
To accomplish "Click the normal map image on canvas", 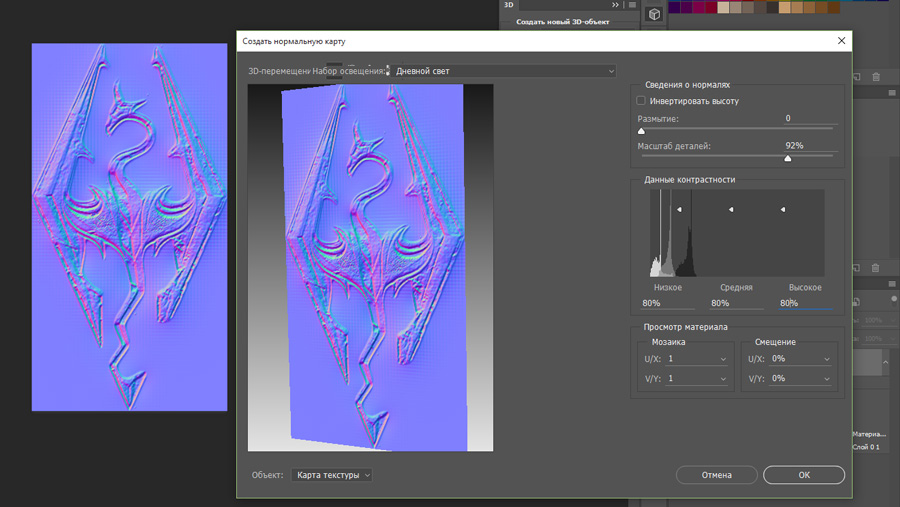I will tap(129, 227).
